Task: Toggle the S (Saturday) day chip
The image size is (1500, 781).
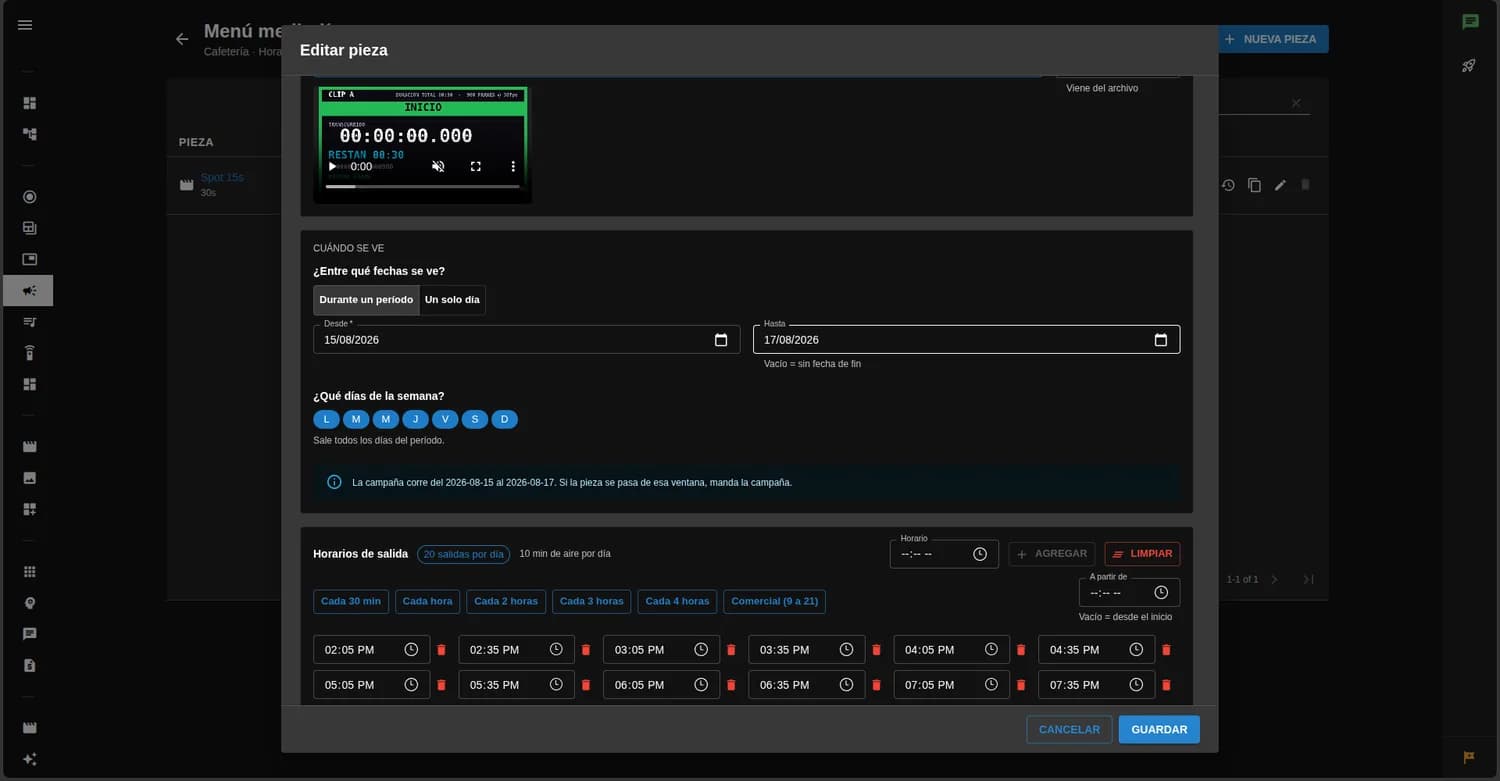Action: (475, 419)
